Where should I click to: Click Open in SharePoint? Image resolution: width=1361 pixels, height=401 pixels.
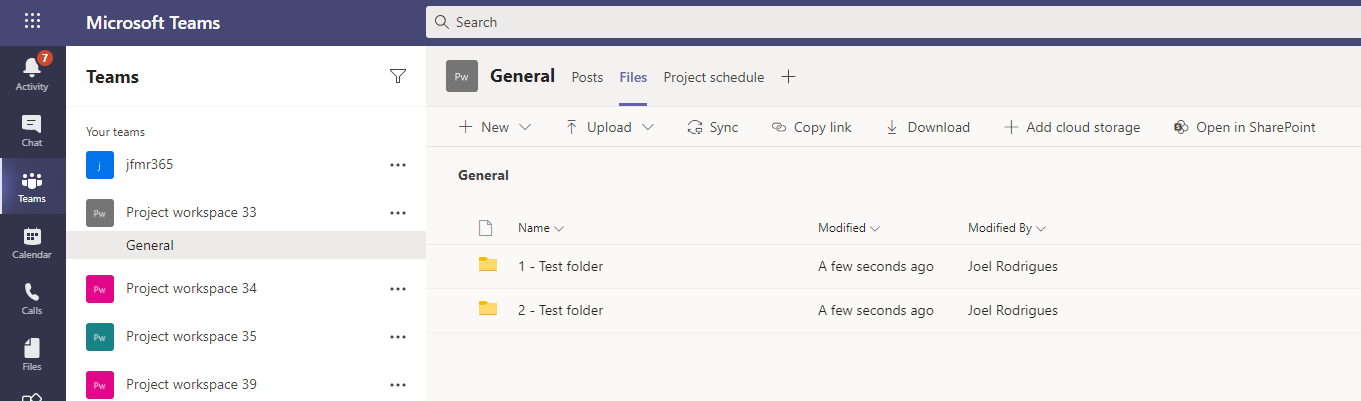pyautogui.click(x=1244, y=127)
